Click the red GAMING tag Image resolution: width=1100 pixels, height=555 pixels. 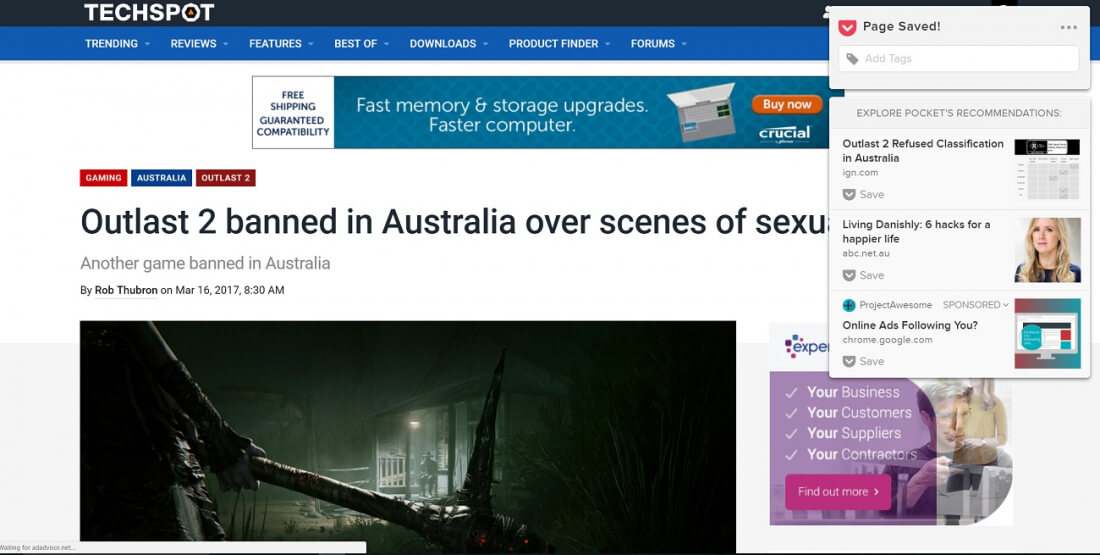click(104, 178)
